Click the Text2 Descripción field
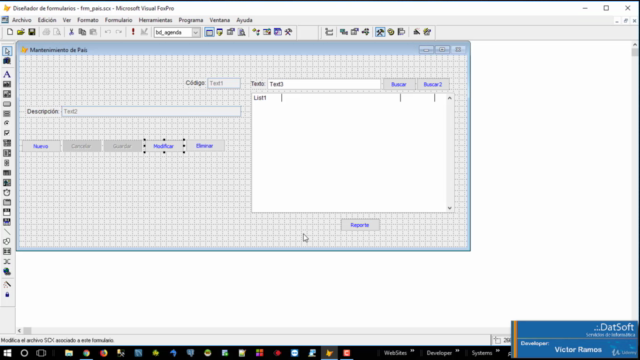Screen dimensions: 640x360 click(x=151, y=111)
